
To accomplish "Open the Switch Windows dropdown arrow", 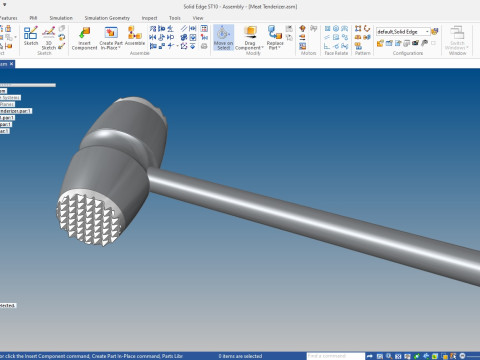I will pos(467,48).
